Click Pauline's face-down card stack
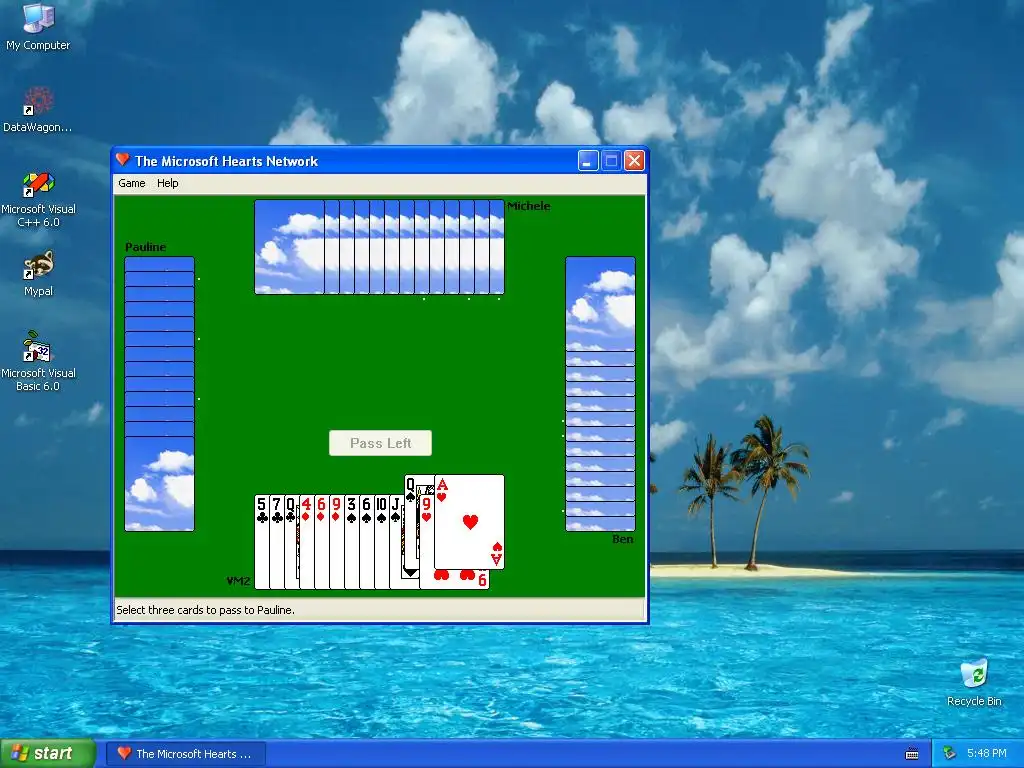This screenshot has height=768, width=1024. click(159, 394)
